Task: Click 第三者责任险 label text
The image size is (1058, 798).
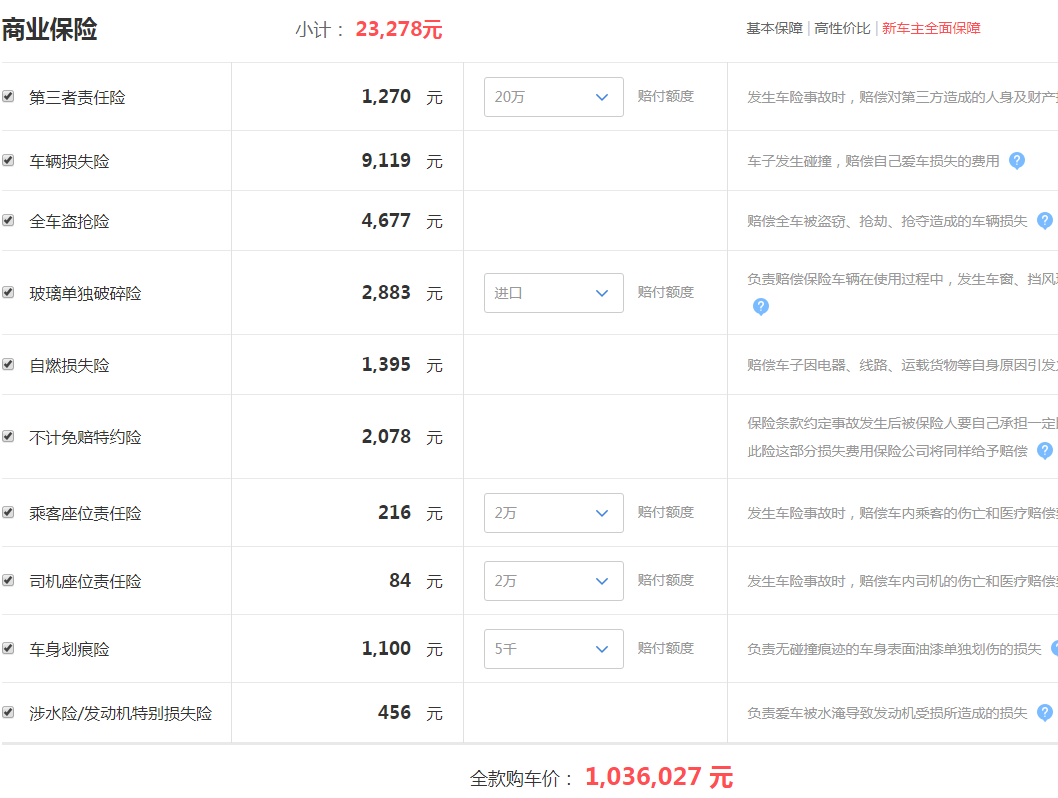Action: (77, 98)
